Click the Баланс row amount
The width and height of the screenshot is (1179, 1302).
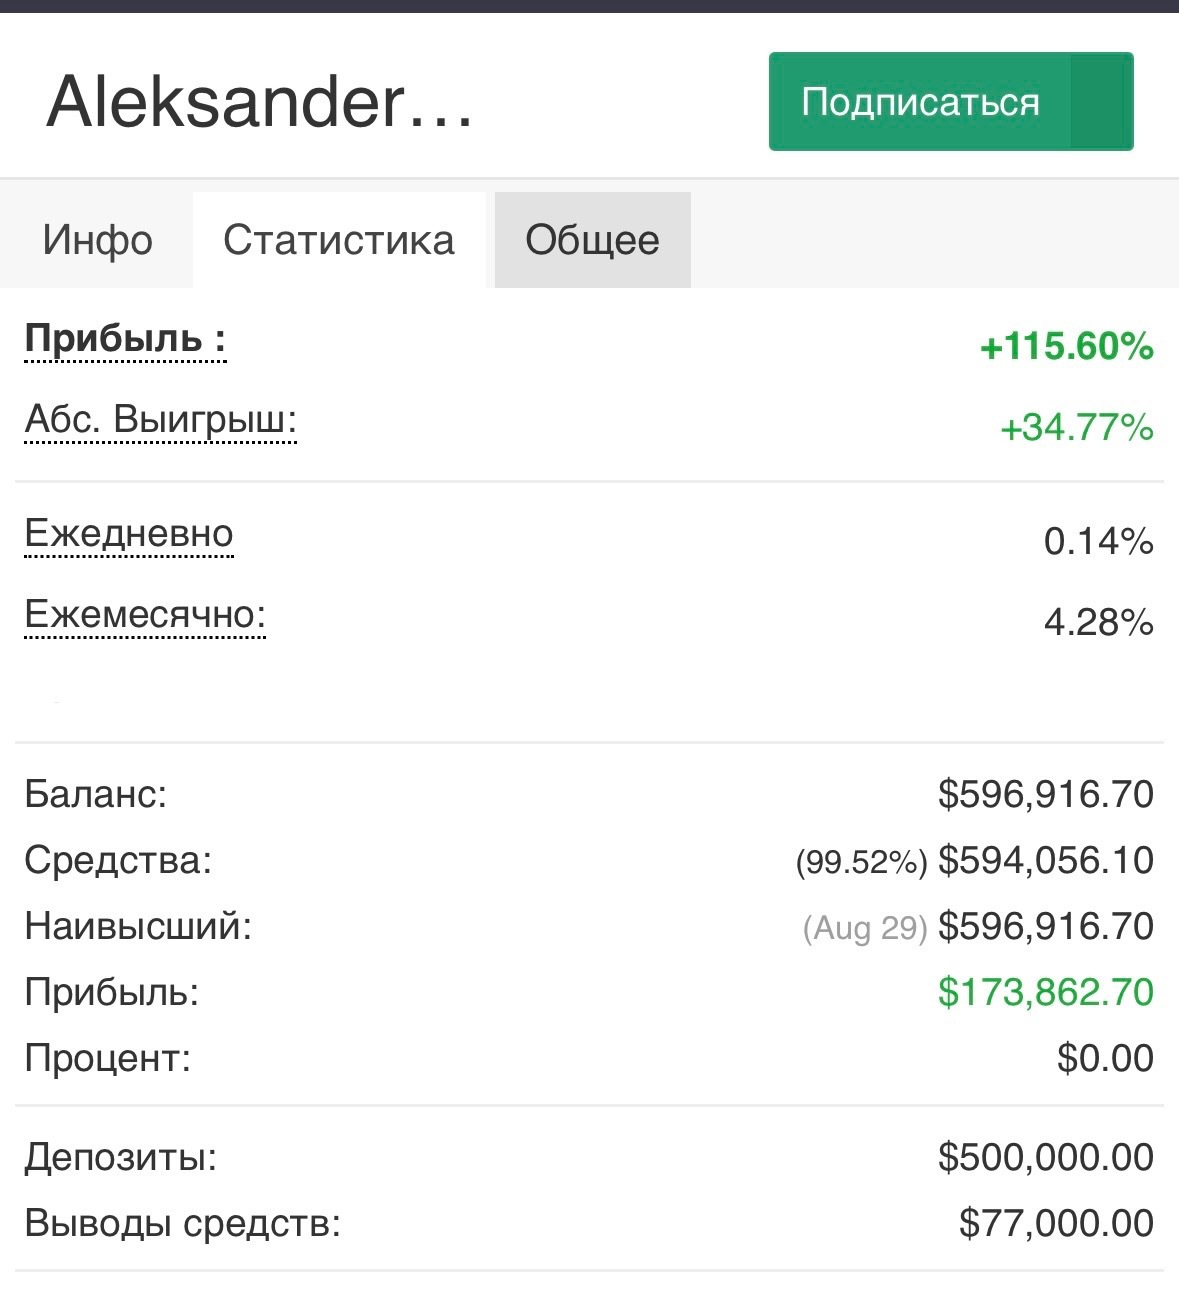pyautogui.click(x=1045, y=794)
